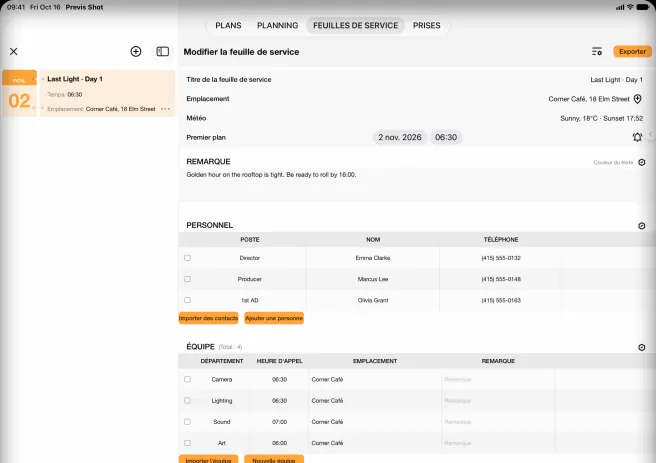Click the name Marcus Lee
Viewport: 656px width, 463px height.
click(x=373, y=279)
